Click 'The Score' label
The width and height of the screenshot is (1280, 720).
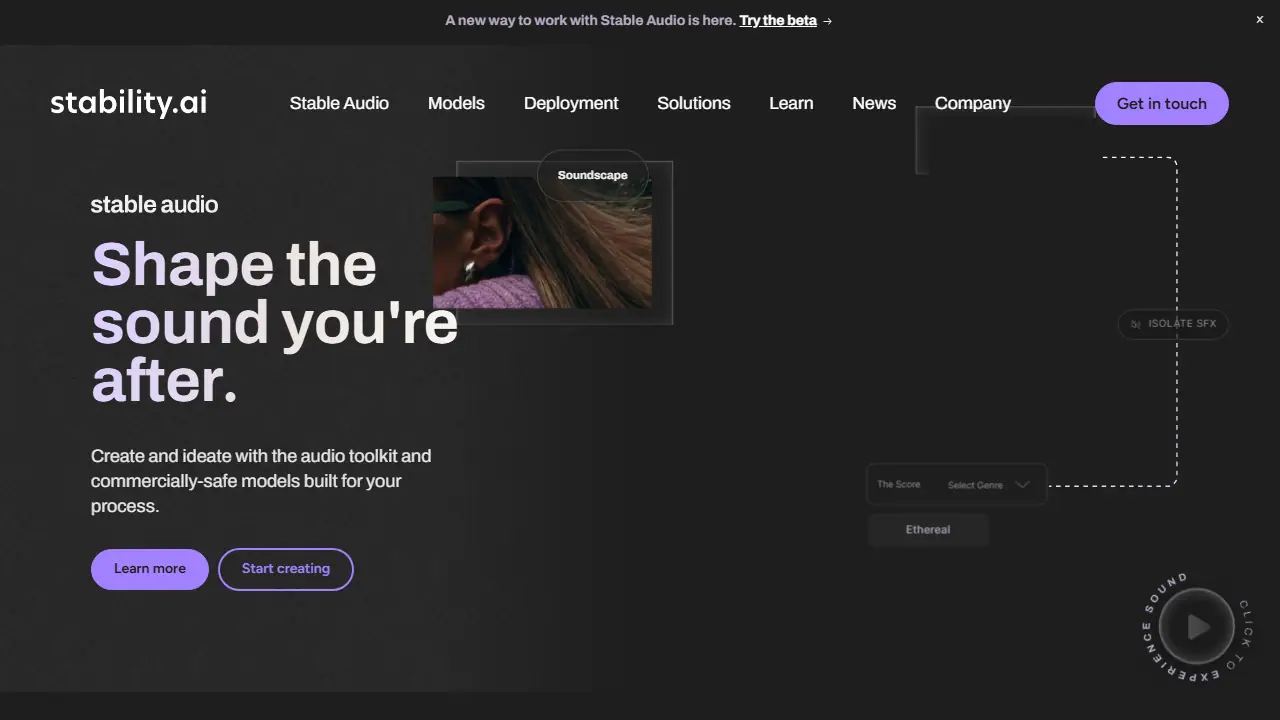tap(899, 484)
